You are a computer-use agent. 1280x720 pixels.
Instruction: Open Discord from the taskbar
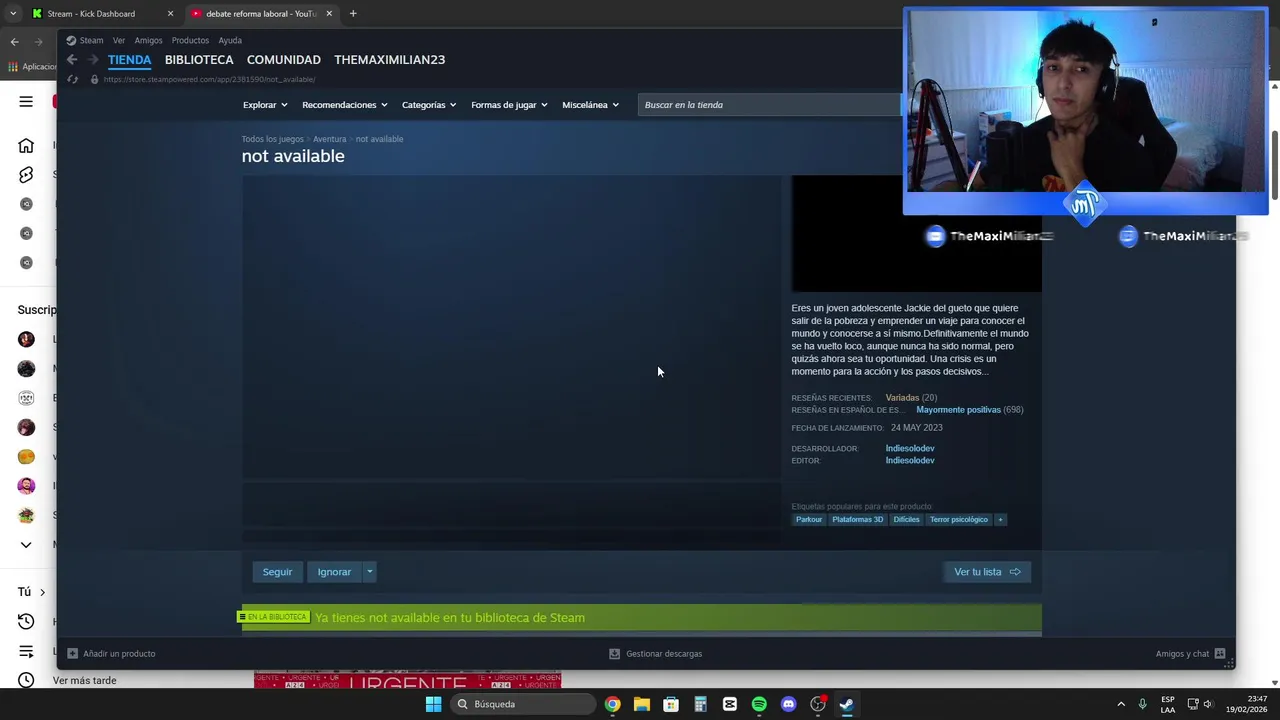788,704
